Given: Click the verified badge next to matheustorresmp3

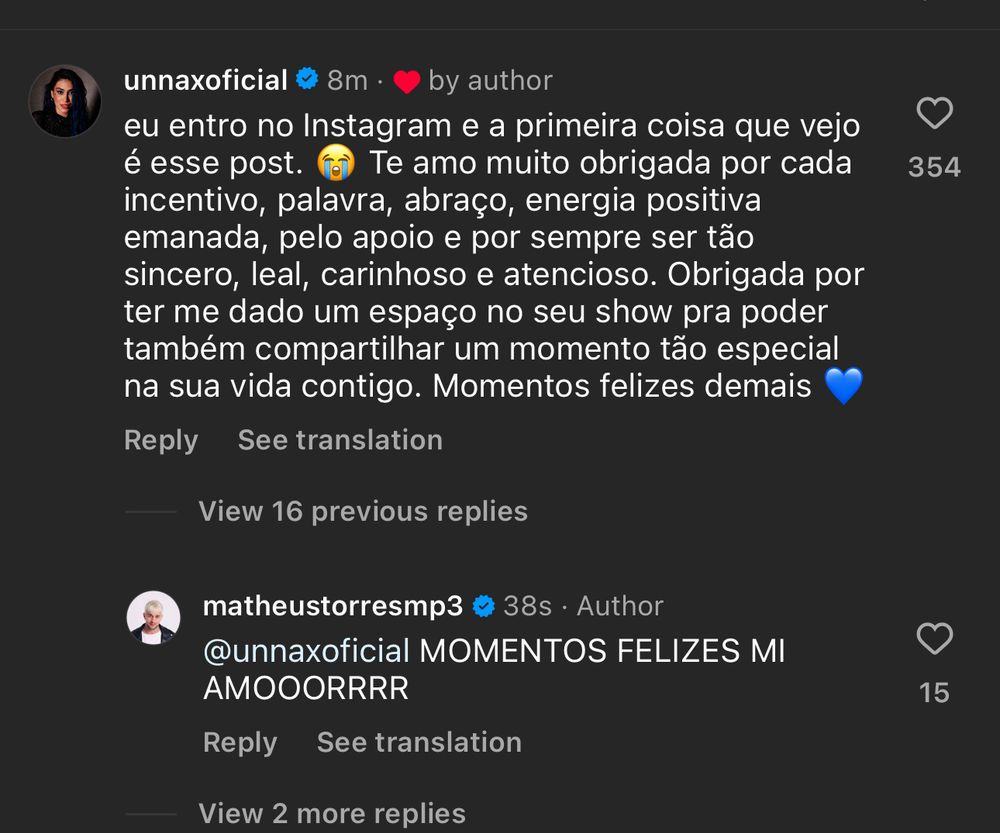Looking at the screenshot, I should [483, 606].
